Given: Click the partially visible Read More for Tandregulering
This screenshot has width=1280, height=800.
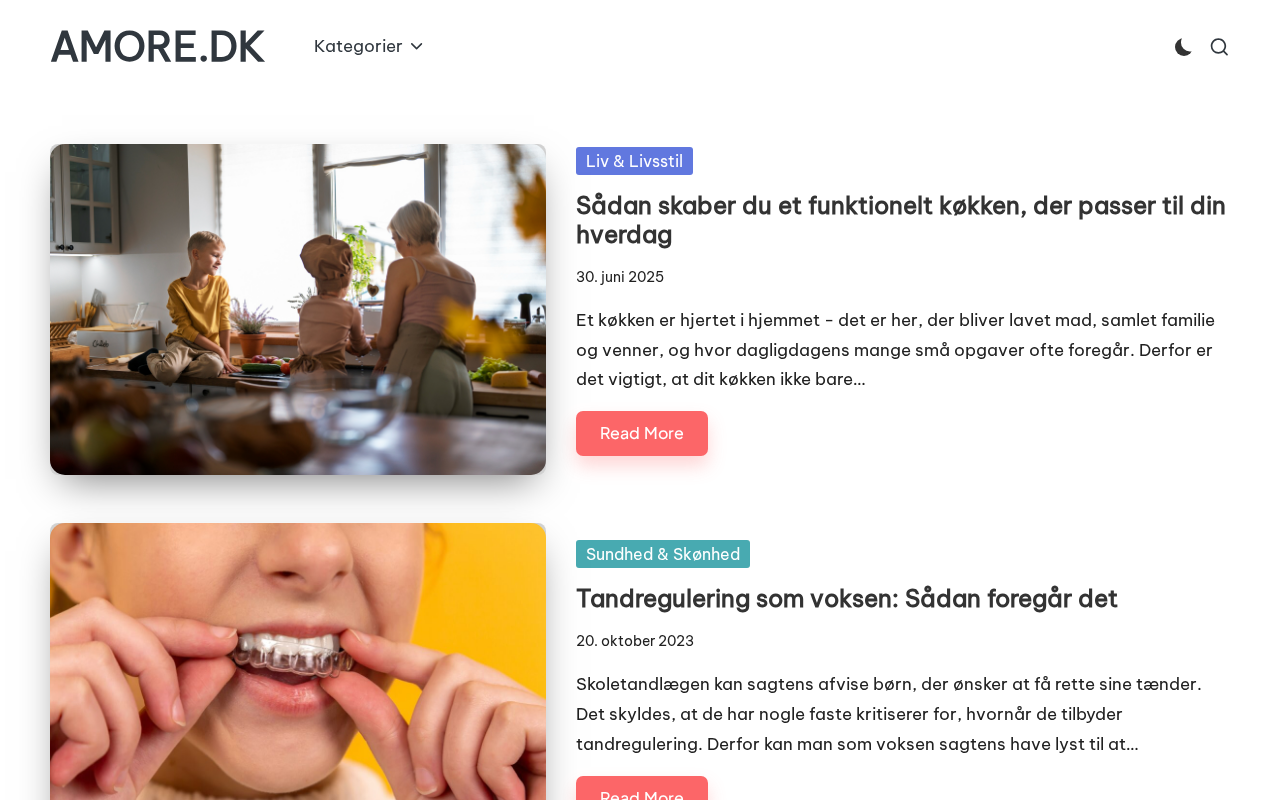Looking at the screenshot, I should [642, 789].
